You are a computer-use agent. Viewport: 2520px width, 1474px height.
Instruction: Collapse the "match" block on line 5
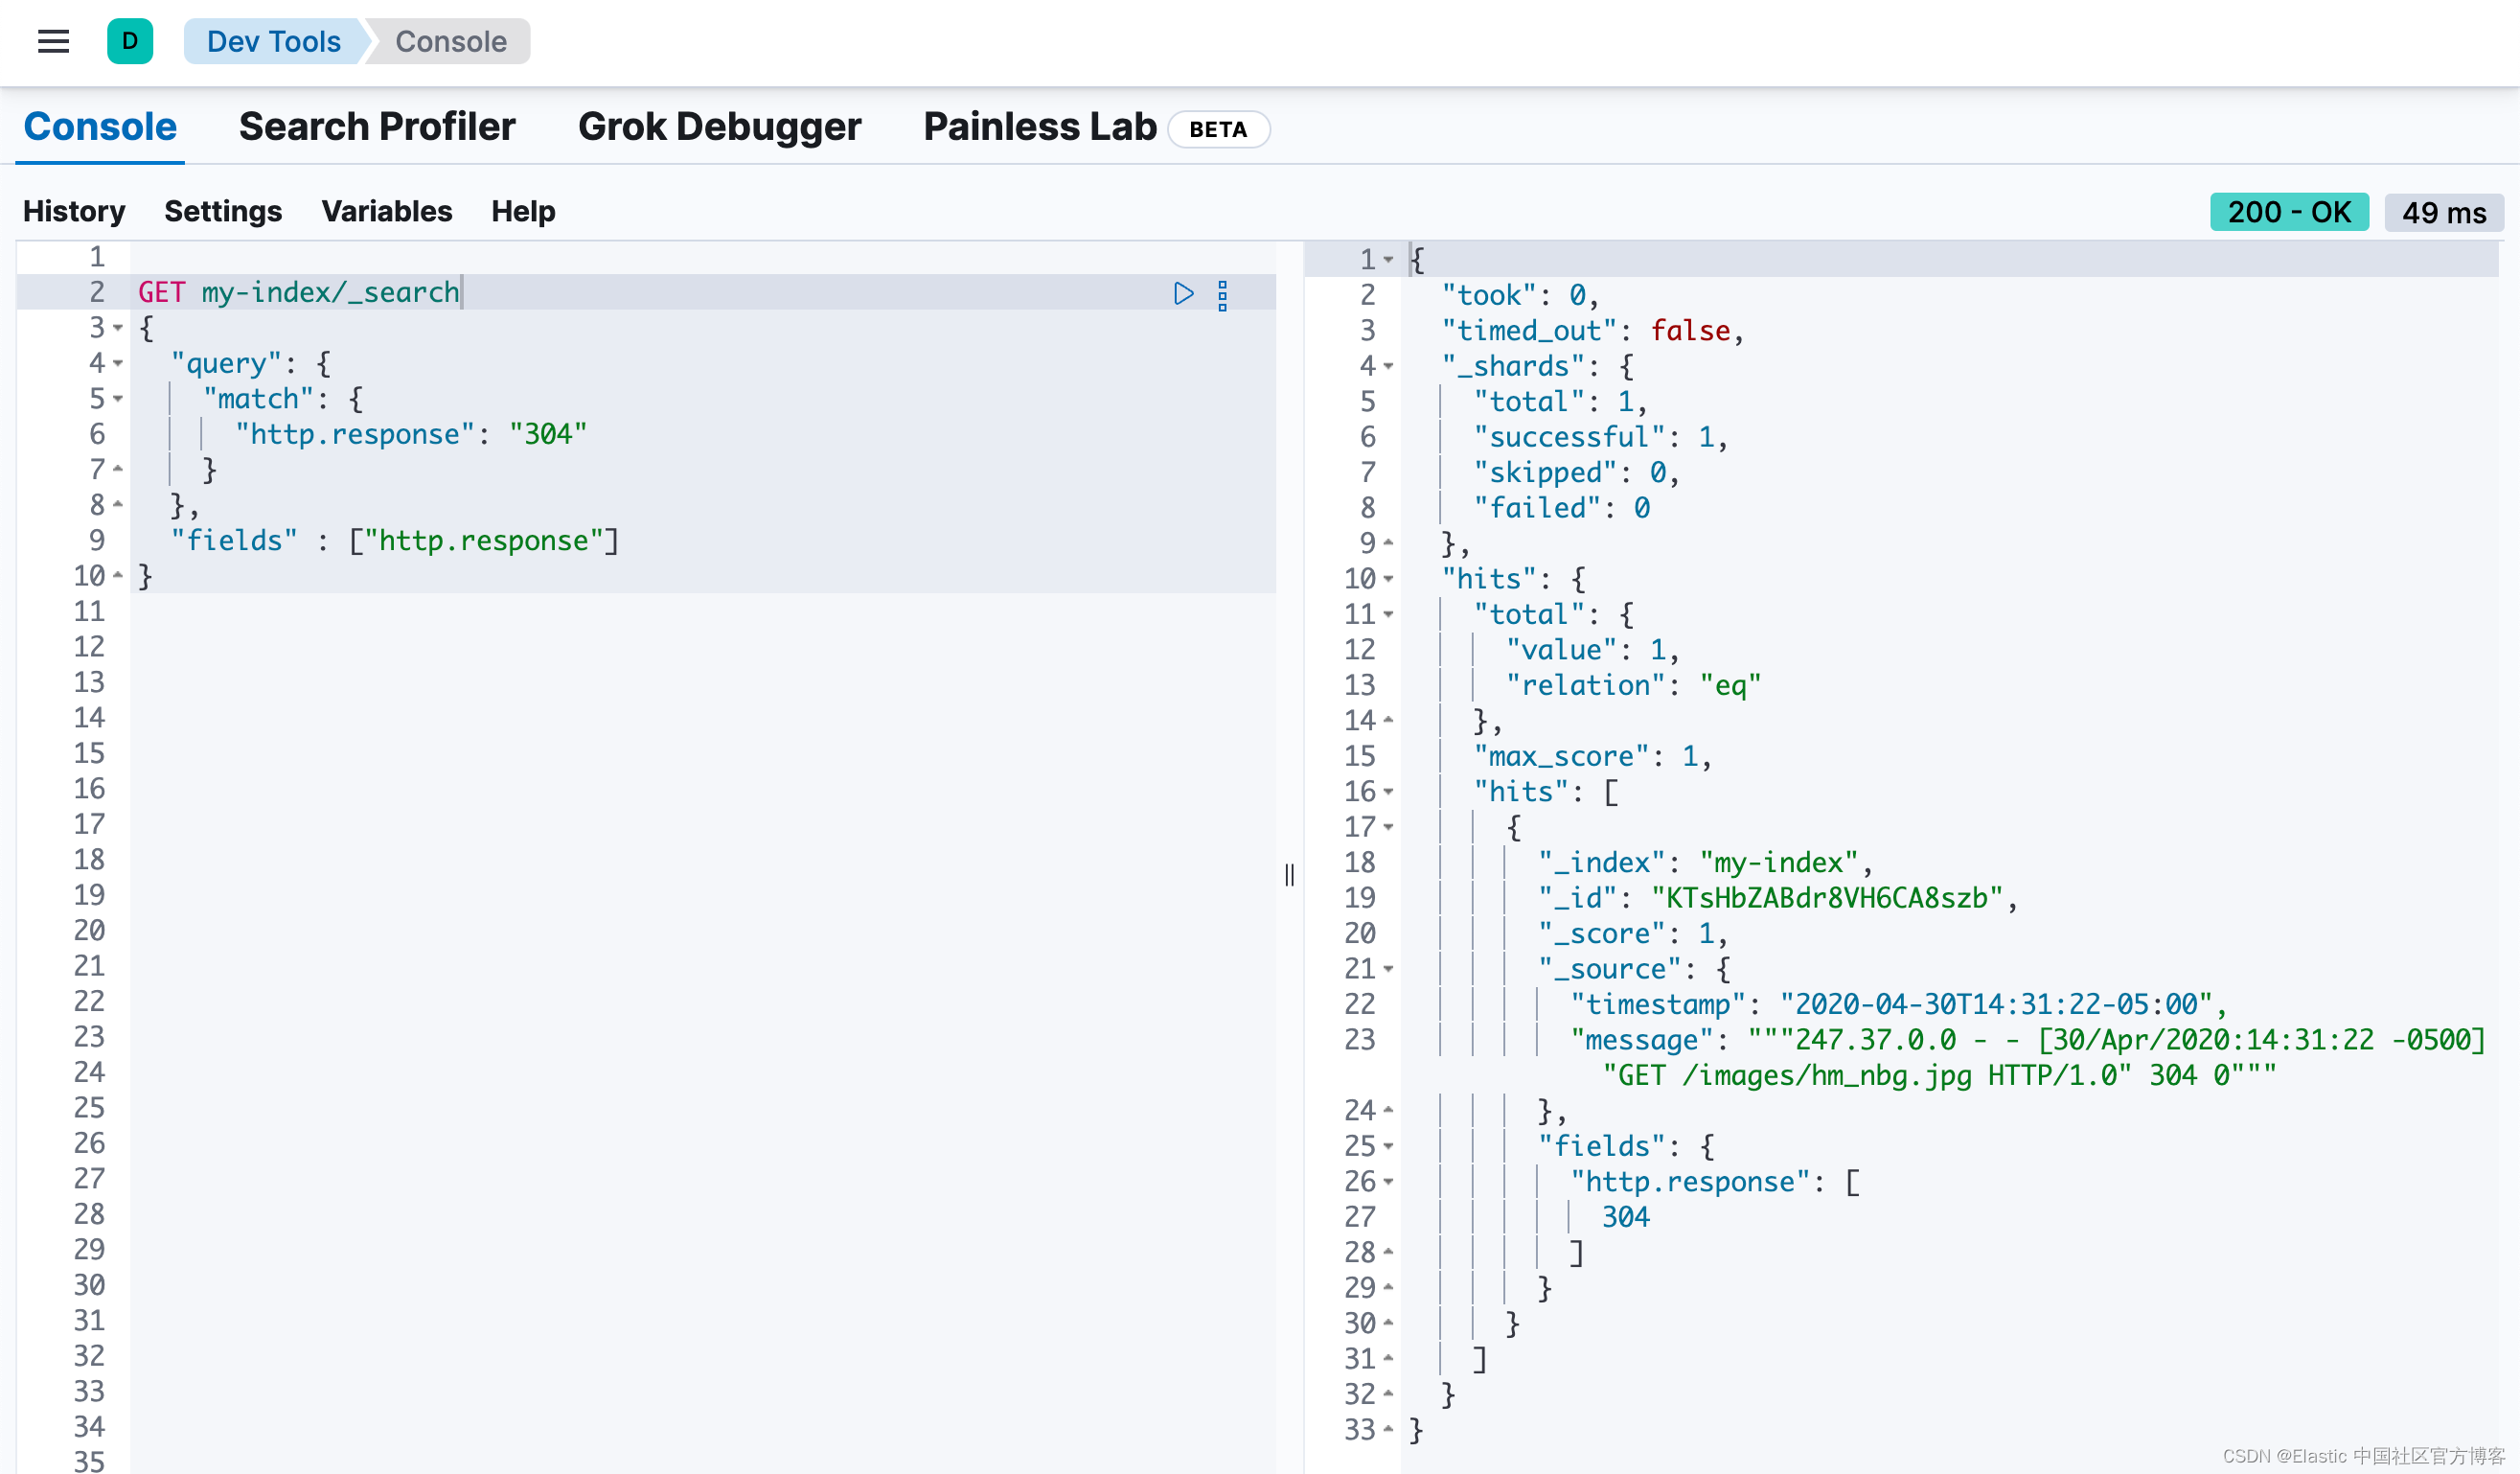pyautogui.click(x=118, y=400)
